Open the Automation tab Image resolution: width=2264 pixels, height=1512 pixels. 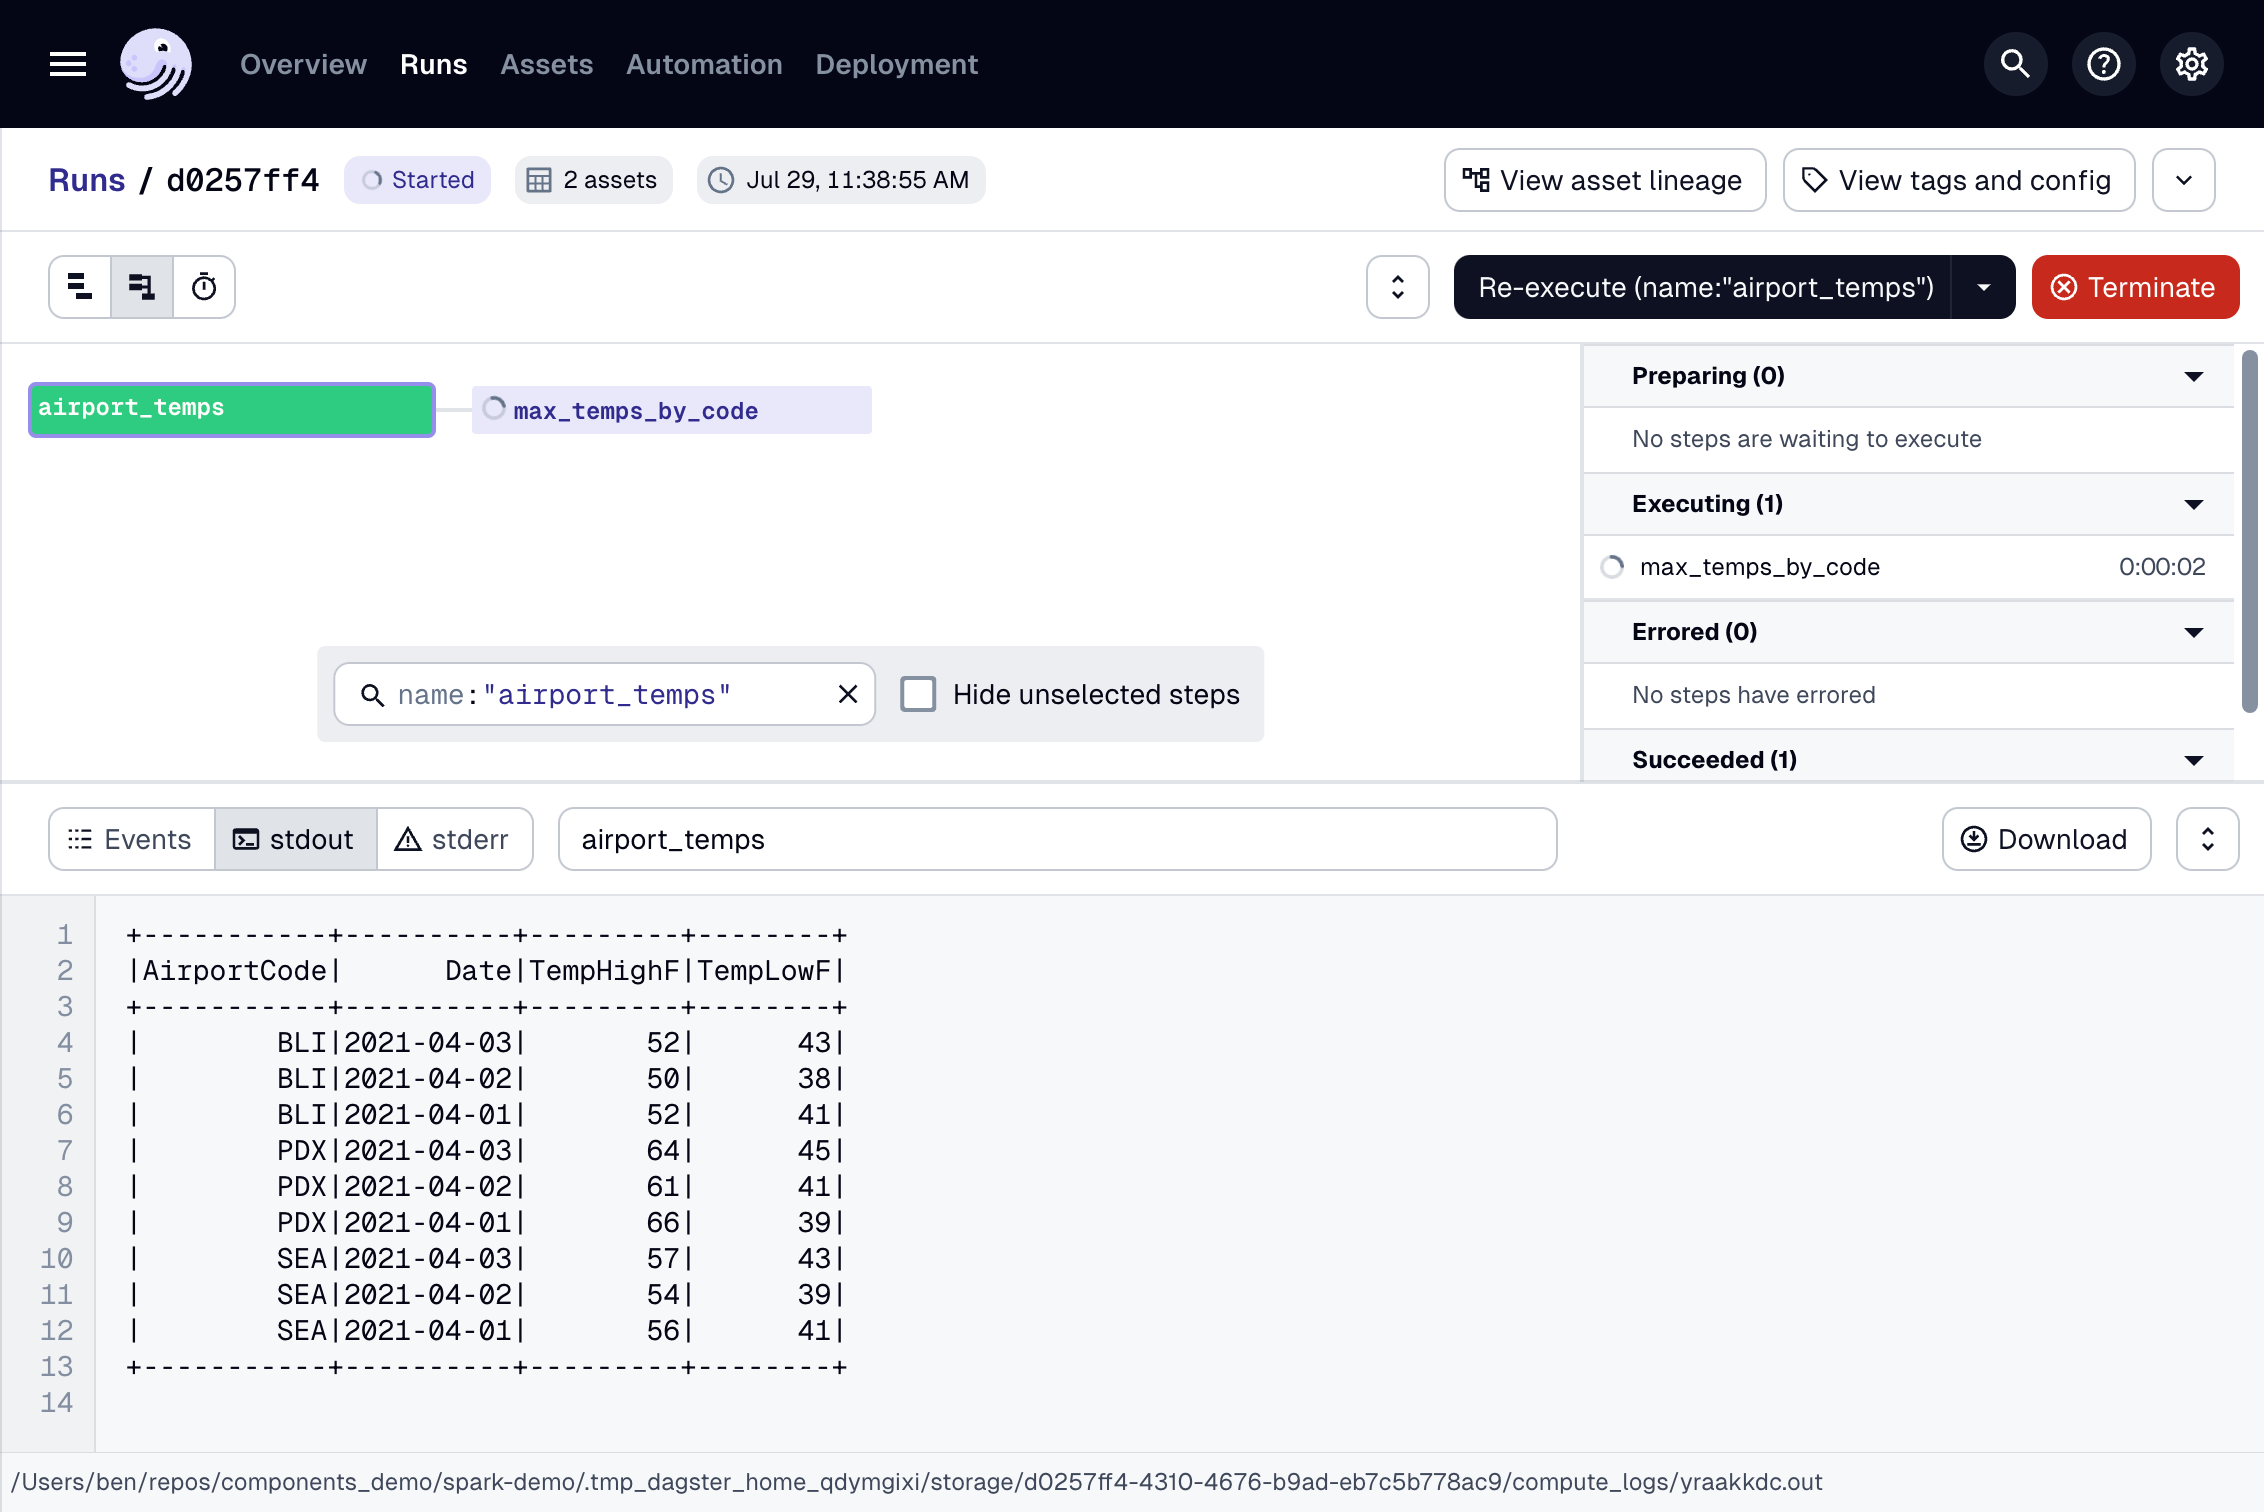click(704, 64)
